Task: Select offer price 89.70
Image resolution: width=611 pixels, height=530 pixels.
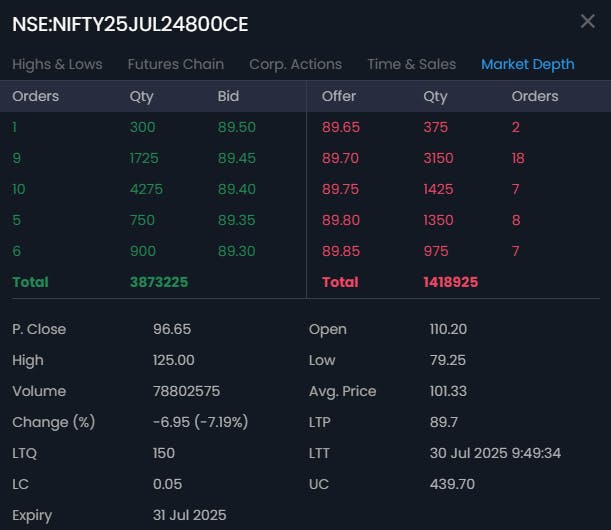Action: [341, 158]
